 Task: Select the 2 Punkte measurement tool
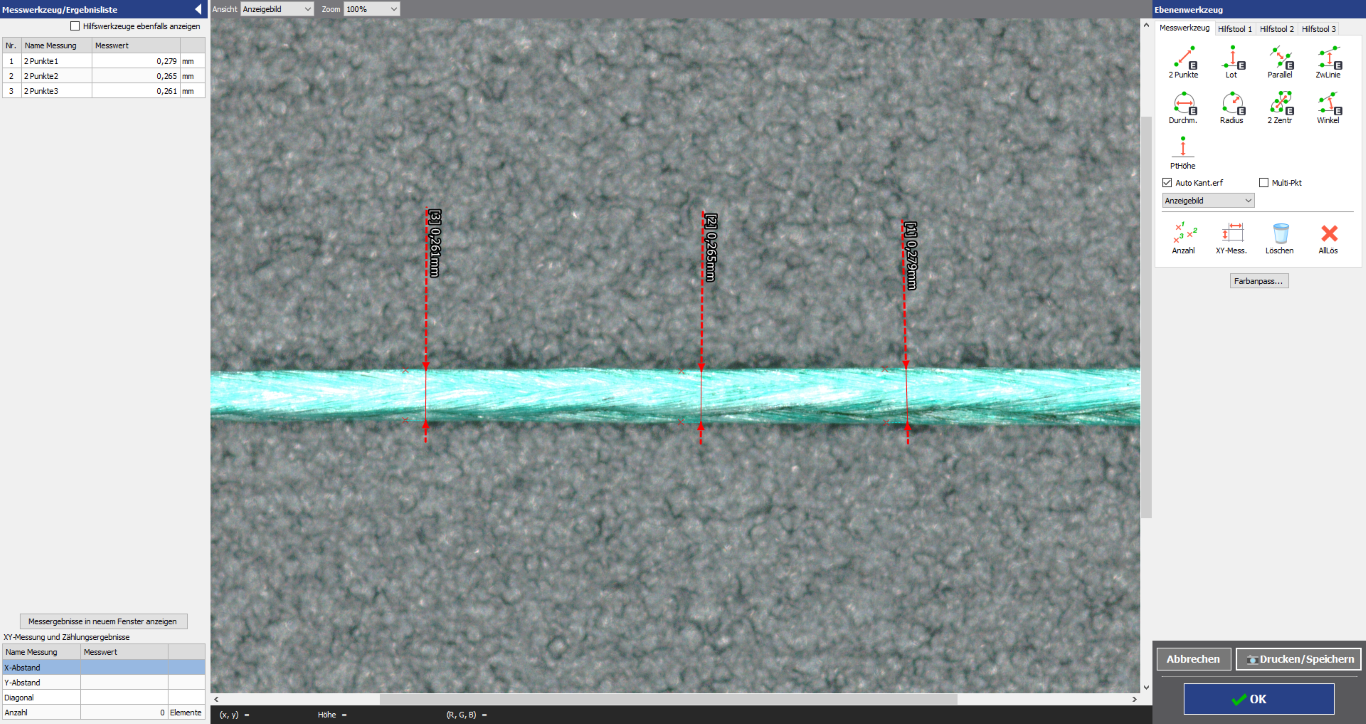click(1183, 59)
